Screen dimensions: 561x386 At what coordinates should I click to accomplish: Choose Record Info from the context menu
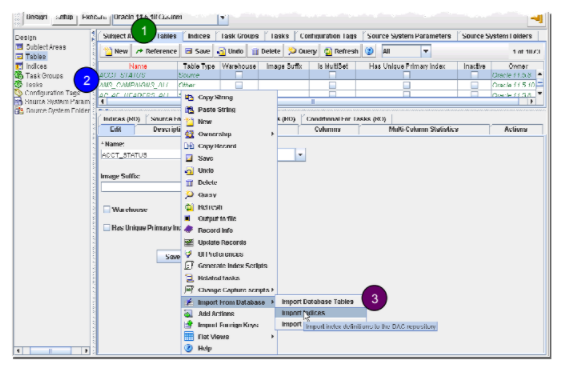point(229,230)
